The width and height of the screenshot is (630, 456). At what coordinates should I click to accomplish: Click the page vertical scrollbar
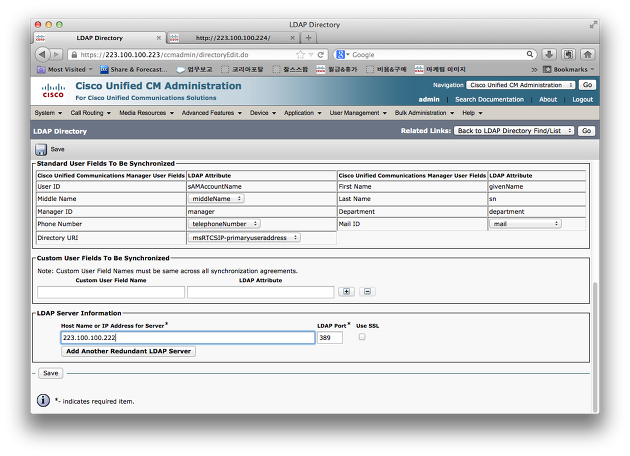595,346
